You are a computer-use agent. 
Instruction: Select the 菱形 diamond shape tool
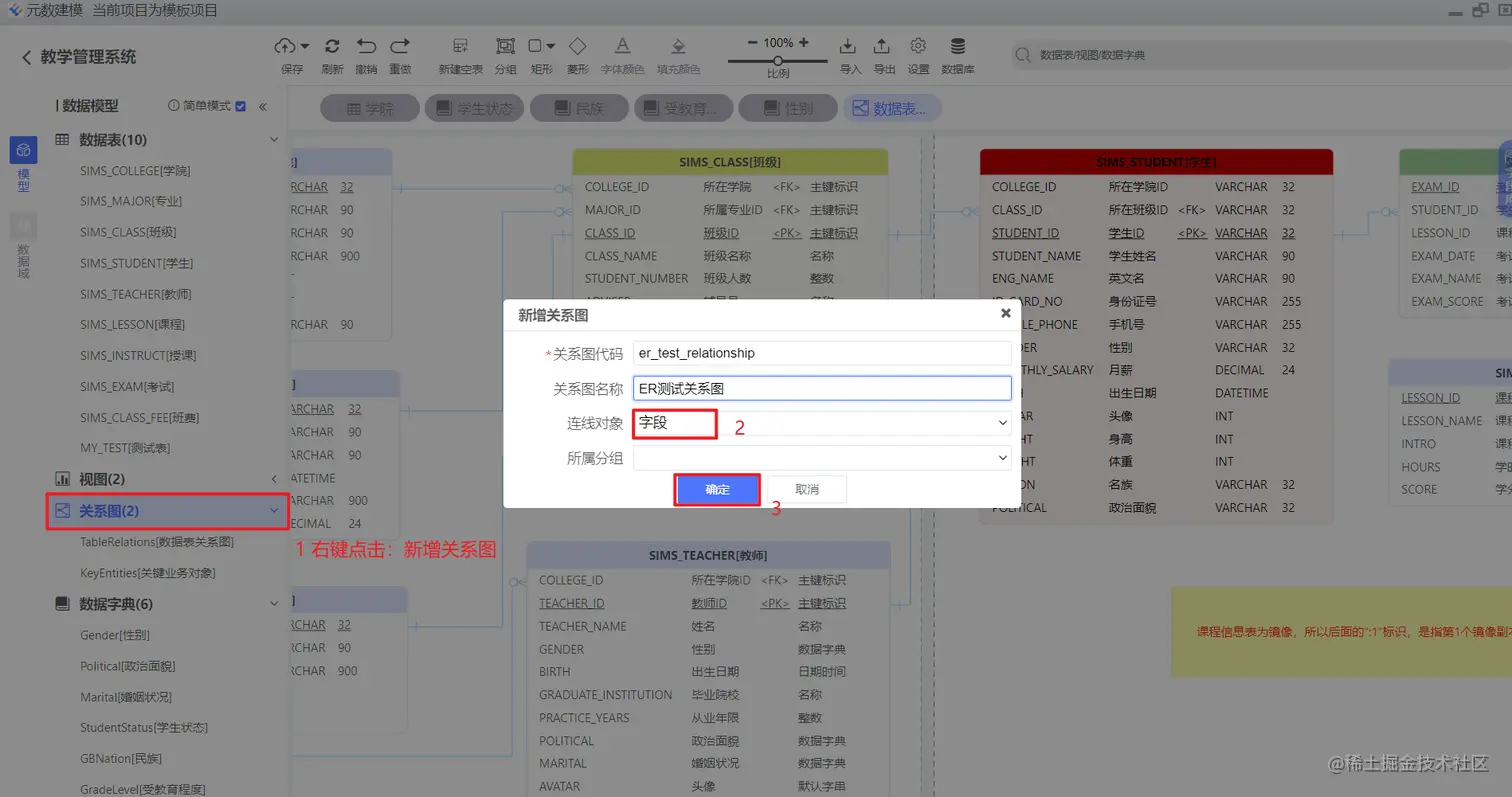coord(578,46)
